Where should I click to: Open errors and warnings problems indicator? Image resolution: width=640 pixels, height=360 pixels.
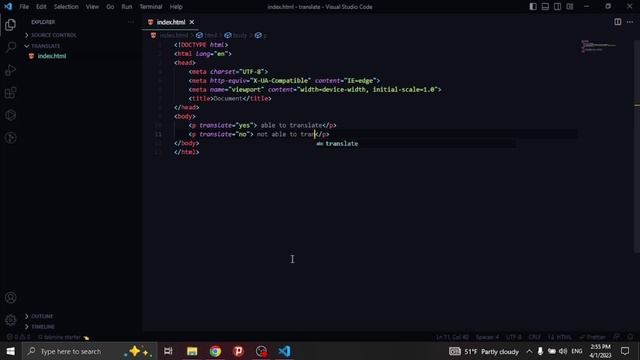pos(18,338)
